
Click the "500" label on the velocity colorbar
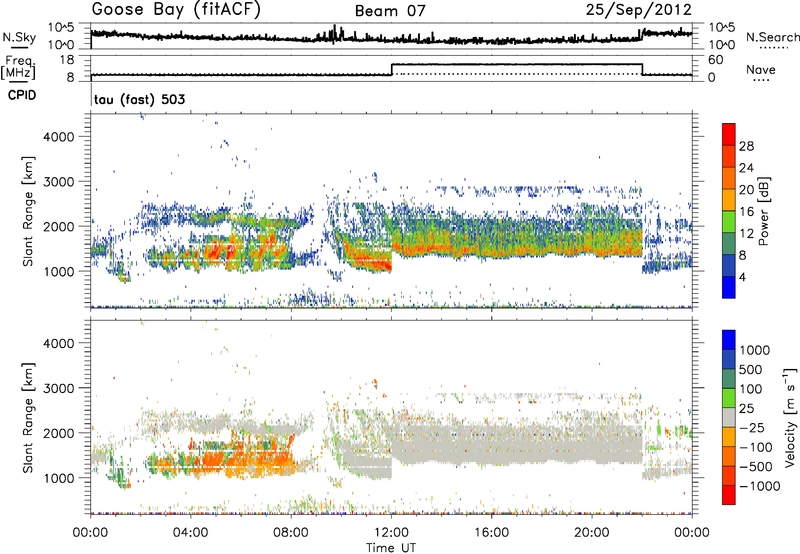pos(753,370)
